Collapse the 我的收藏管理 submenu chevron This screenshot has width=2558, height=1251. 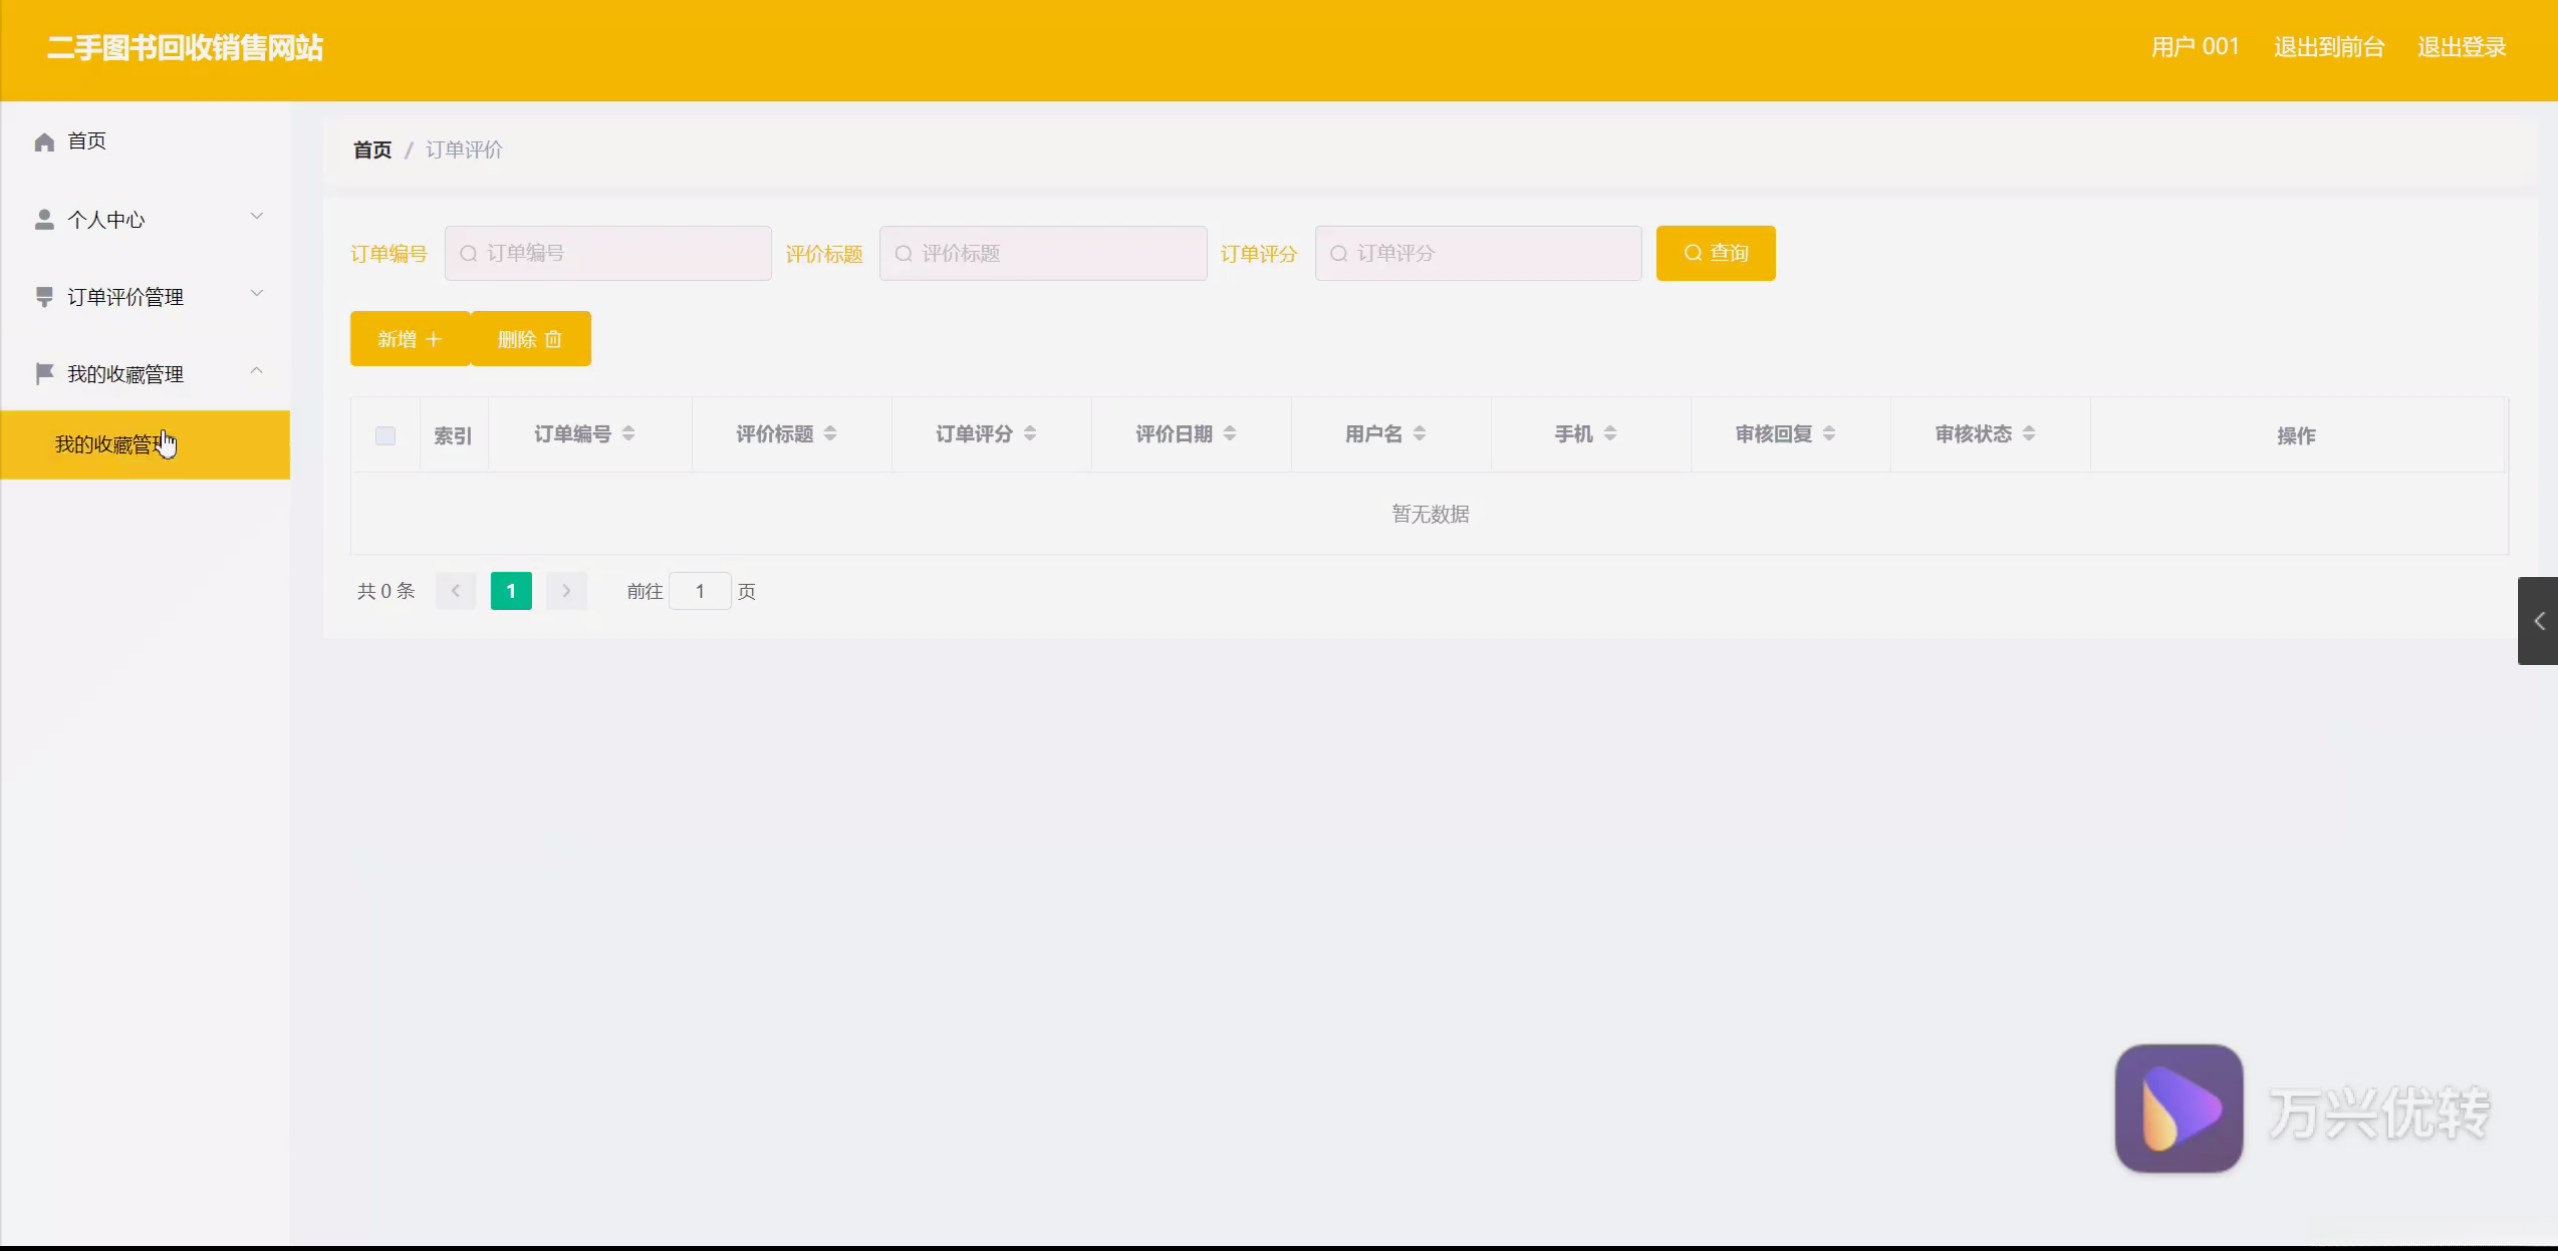pos(257,371)
